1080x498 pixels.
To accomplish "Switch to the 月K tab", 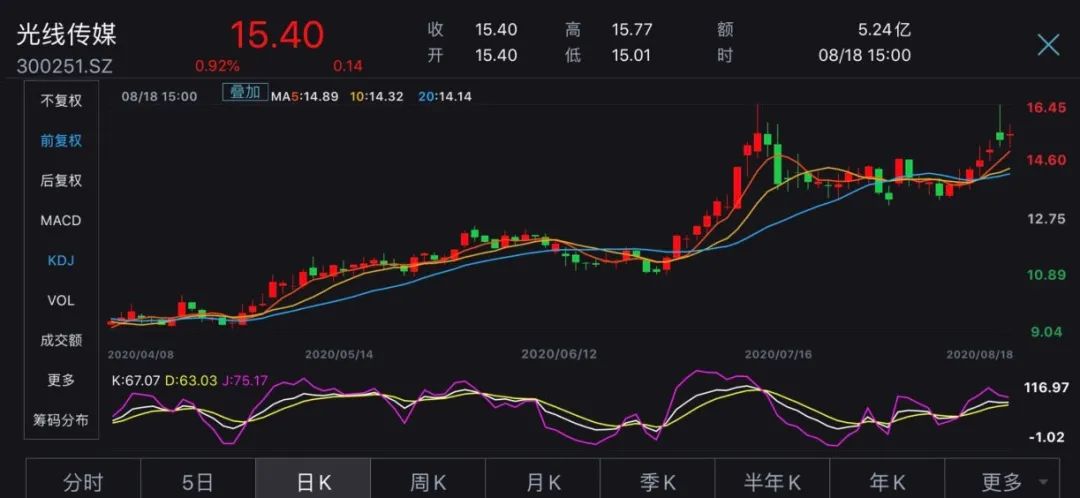I will [x=543, y=481].
